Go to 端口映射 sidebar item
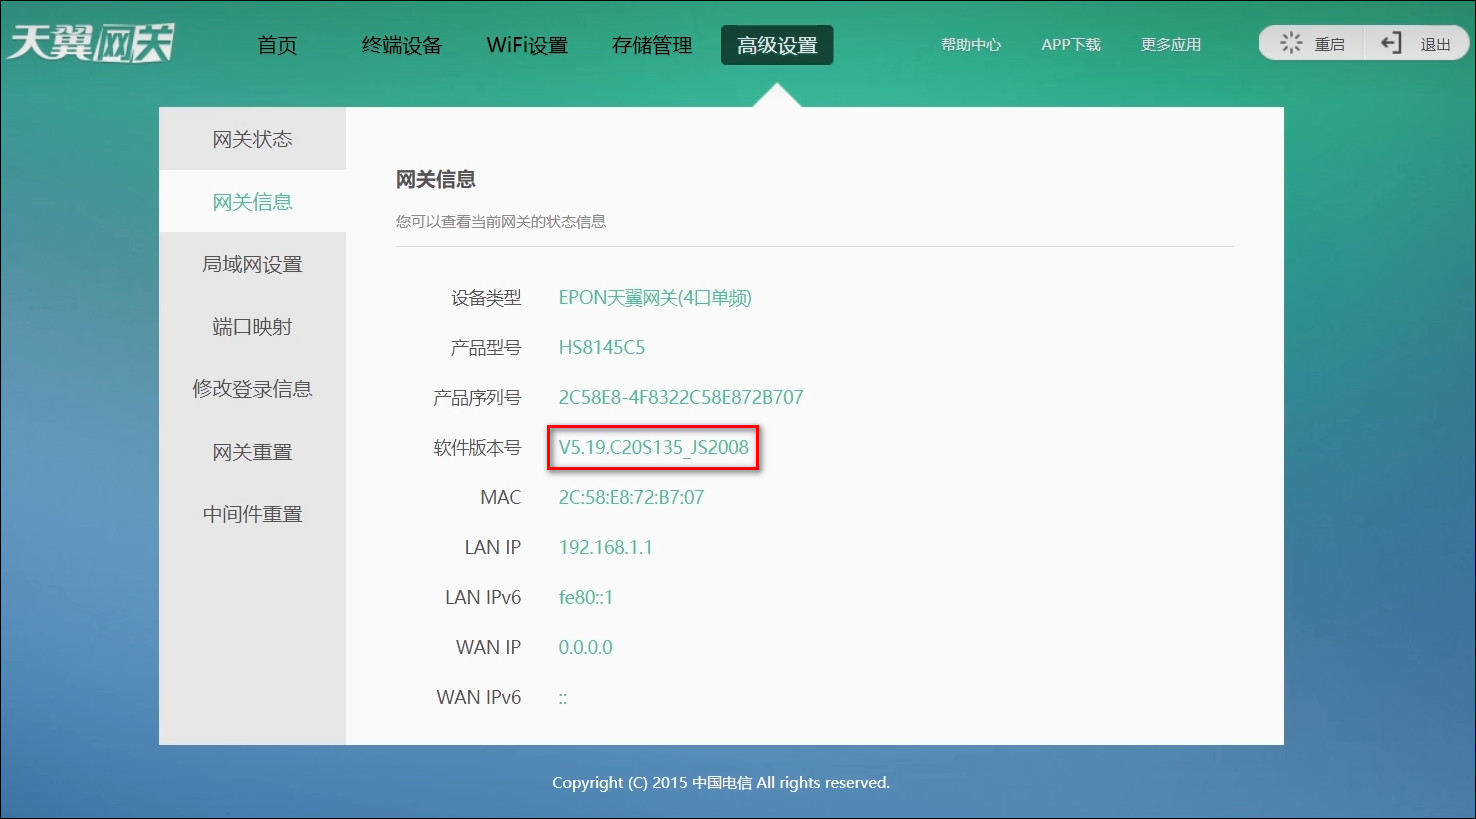 pos(252,327)
